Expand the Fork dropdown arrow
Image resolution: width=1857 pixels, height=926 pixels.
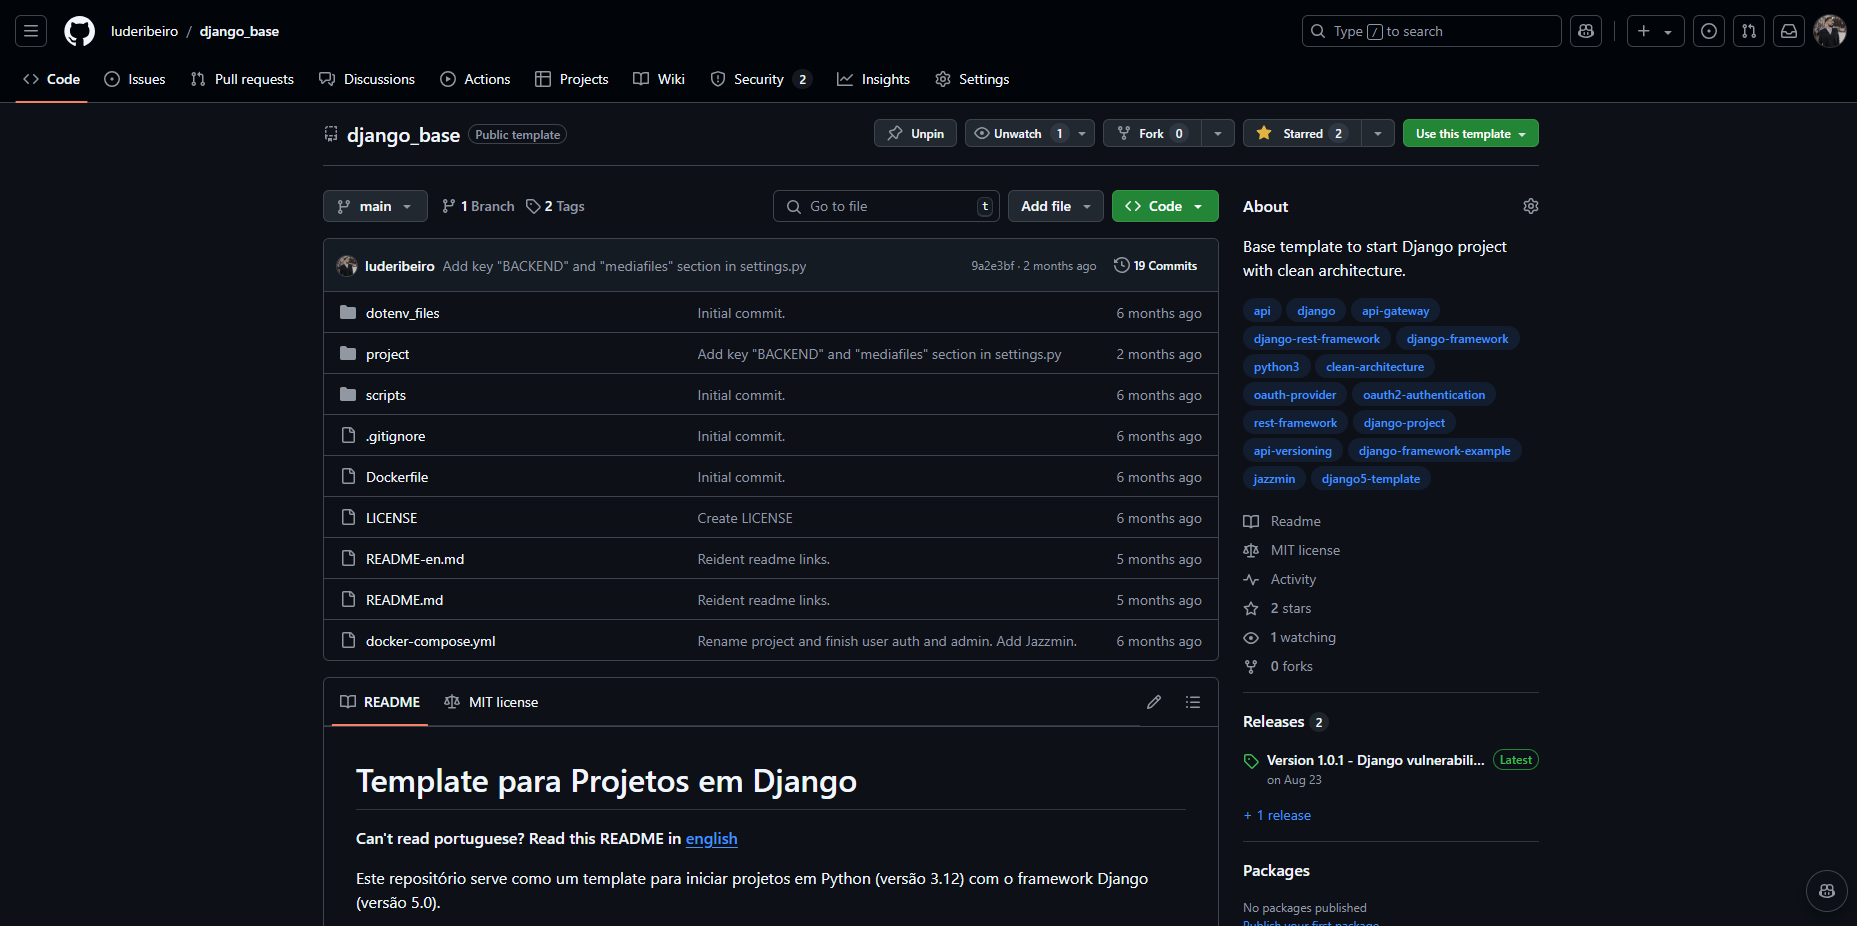click(1218, 133)
